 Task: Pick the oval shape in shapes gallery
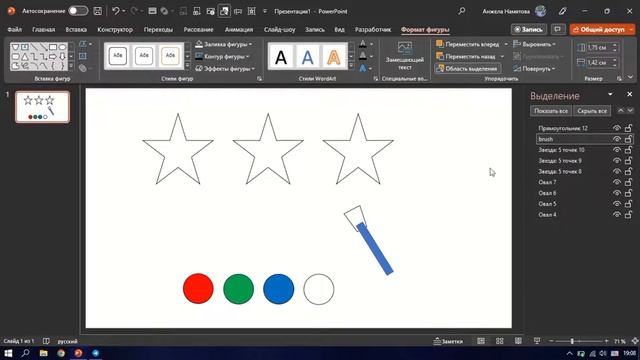tap(62, 47)
